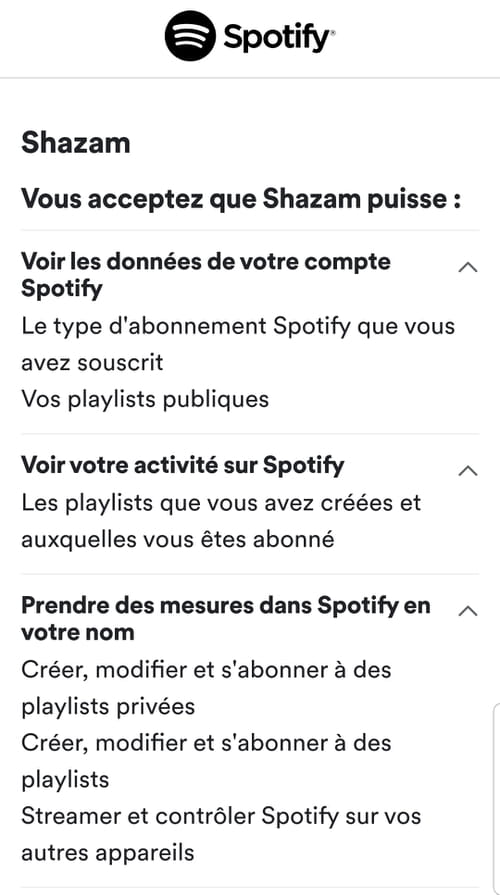Click the 'Vos playlists publiques' item
The height and width of the screenshot is (895, 500).
pyautogui.click(x=145, y=399)
